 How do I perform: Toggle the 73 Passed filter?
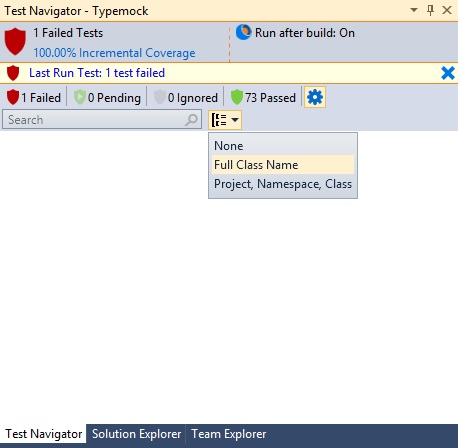pos(263,97)
